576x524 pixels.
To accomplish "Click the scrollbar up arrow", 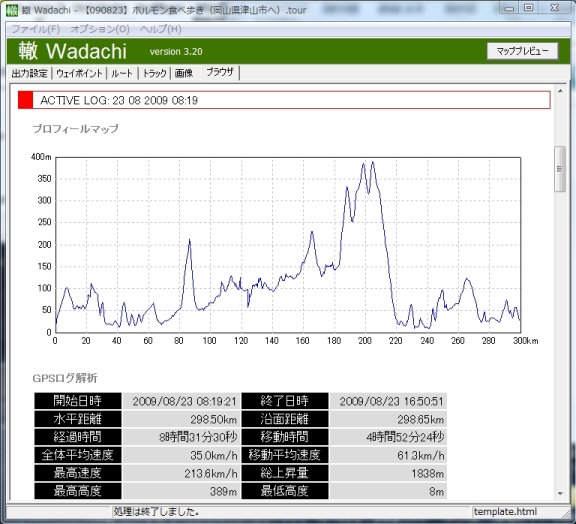I will tap(560, 91).
